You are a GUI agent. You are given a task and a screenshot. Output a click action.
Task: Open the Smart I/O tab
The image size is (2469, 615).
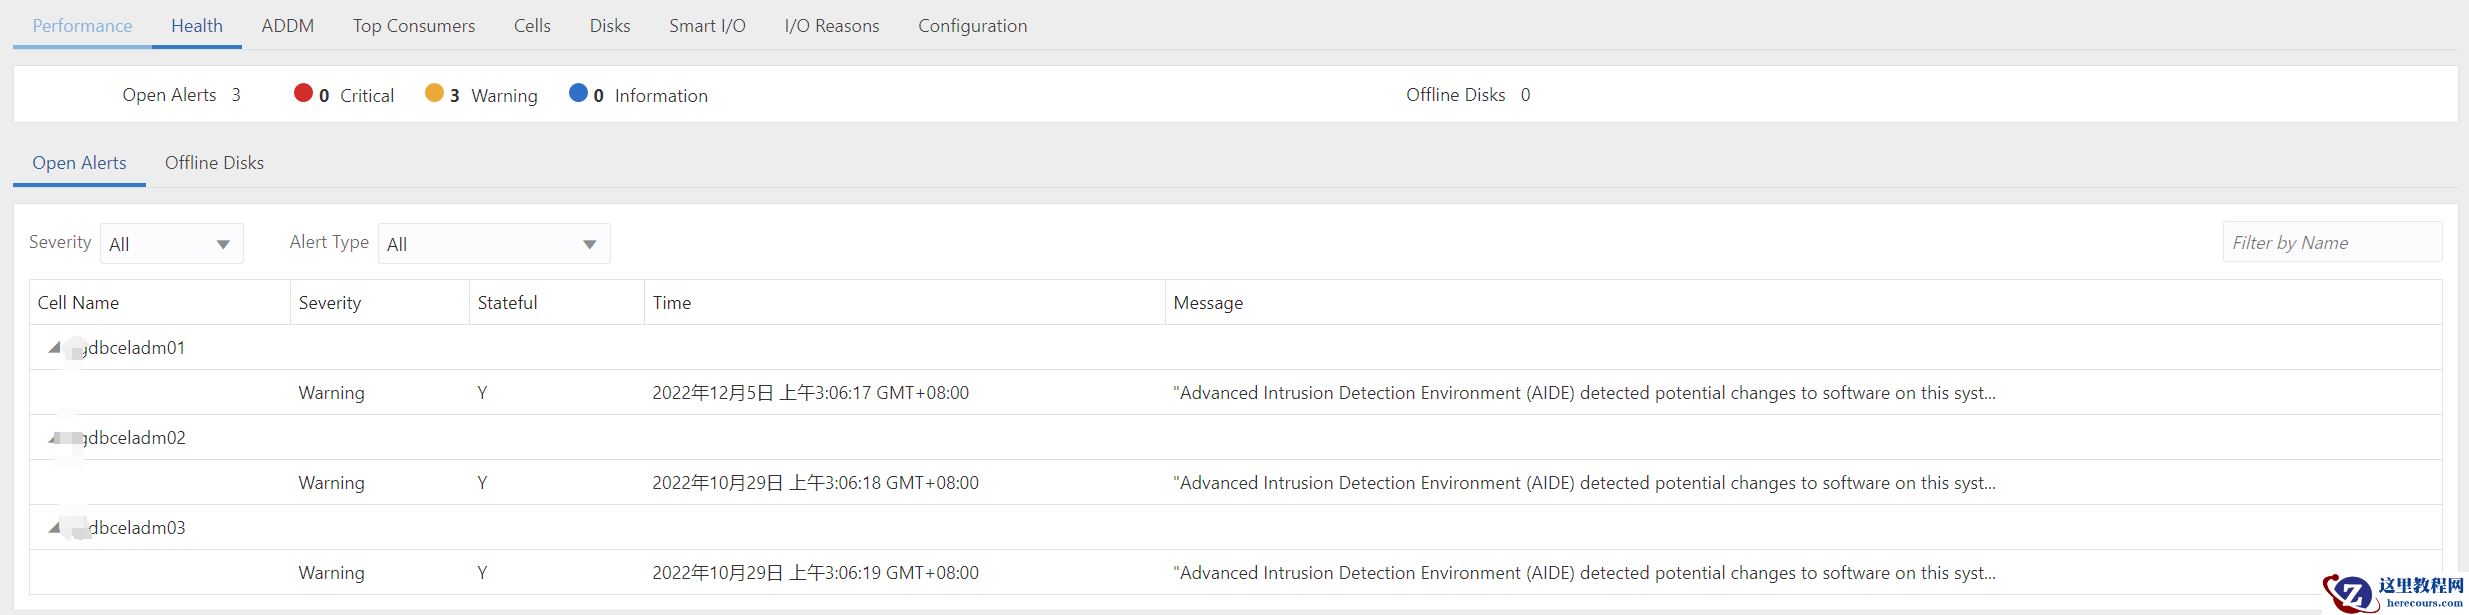(707, 26)
